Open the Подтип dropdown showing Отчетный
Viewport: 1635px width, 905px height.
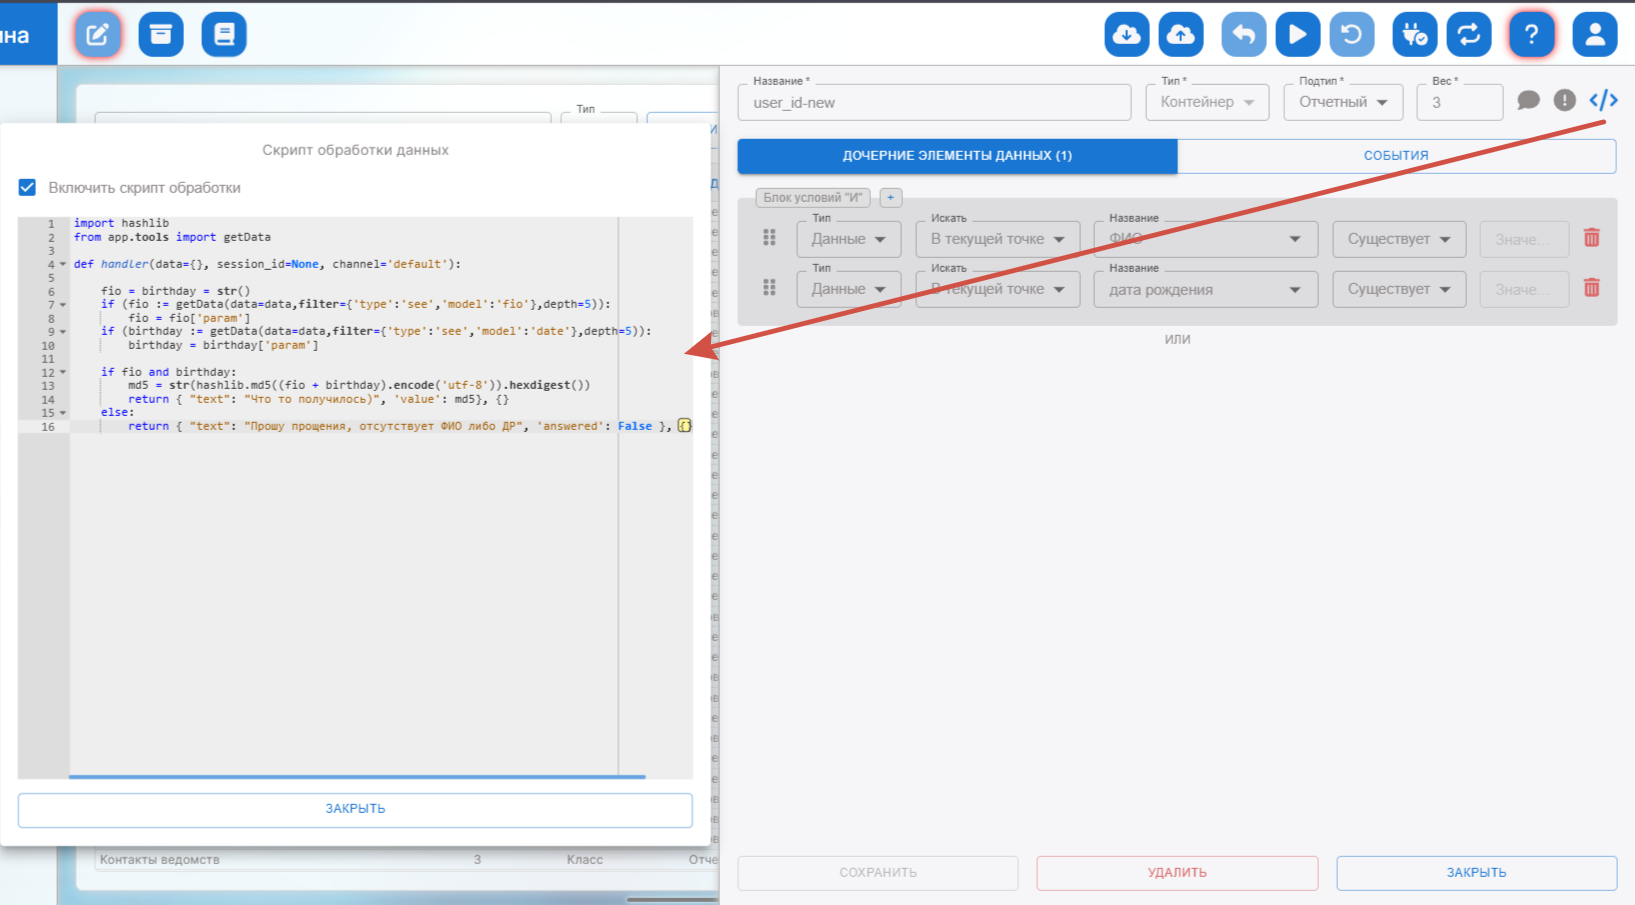[1342, 102]
